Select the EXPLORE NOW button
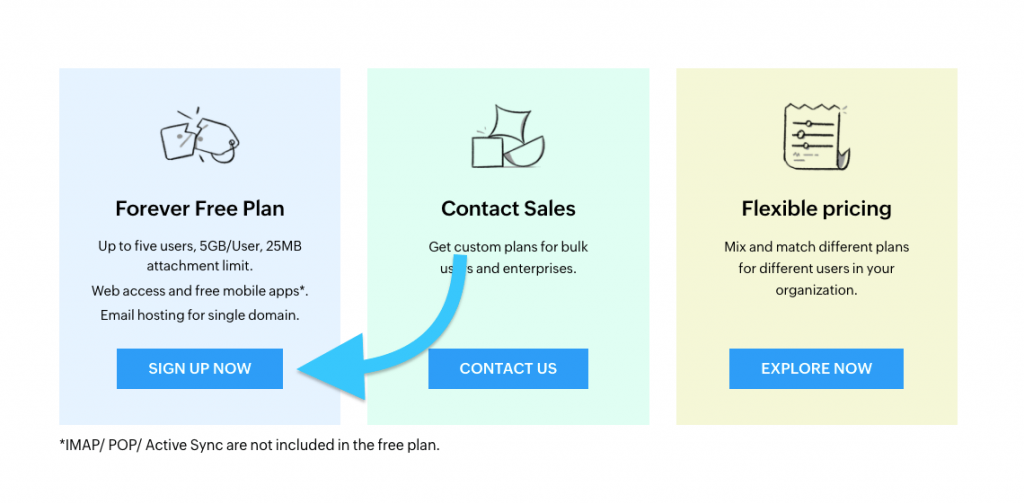The height and width of the screenshot is (504, 1024). [x=816, y=368]
